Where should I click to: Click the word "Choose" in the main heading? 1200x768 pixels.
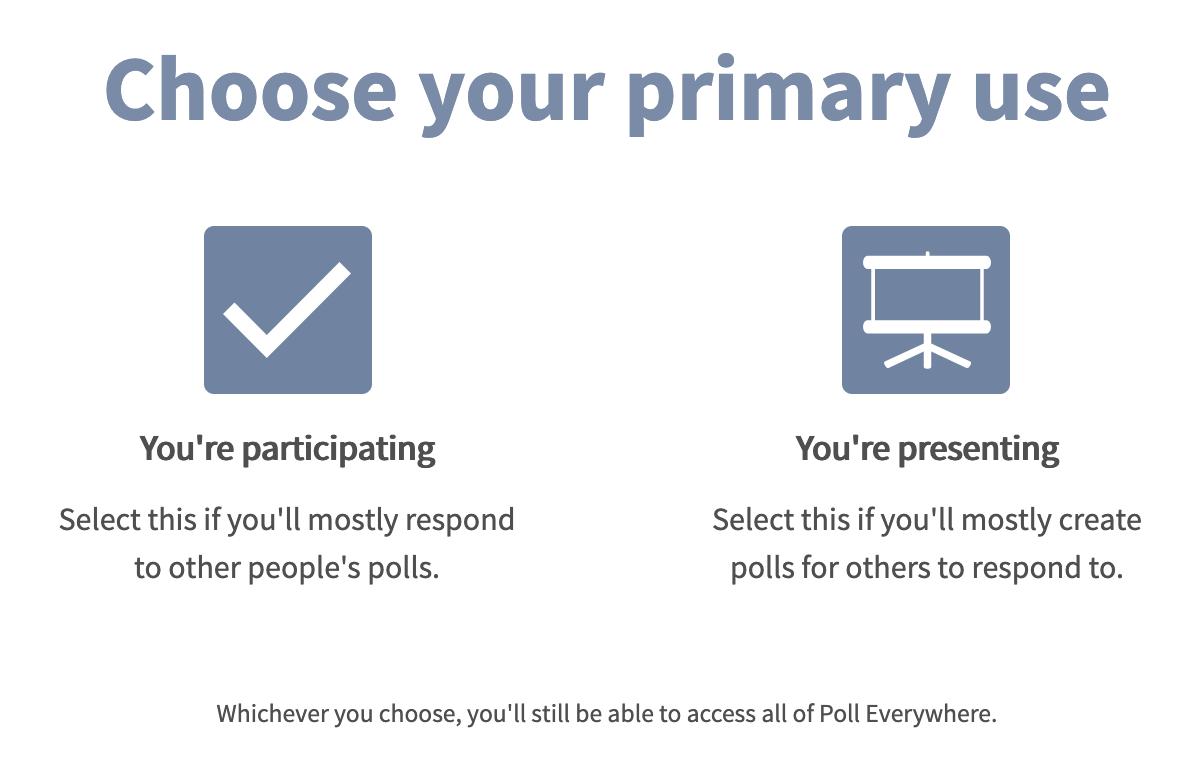[x=251, y=88]
